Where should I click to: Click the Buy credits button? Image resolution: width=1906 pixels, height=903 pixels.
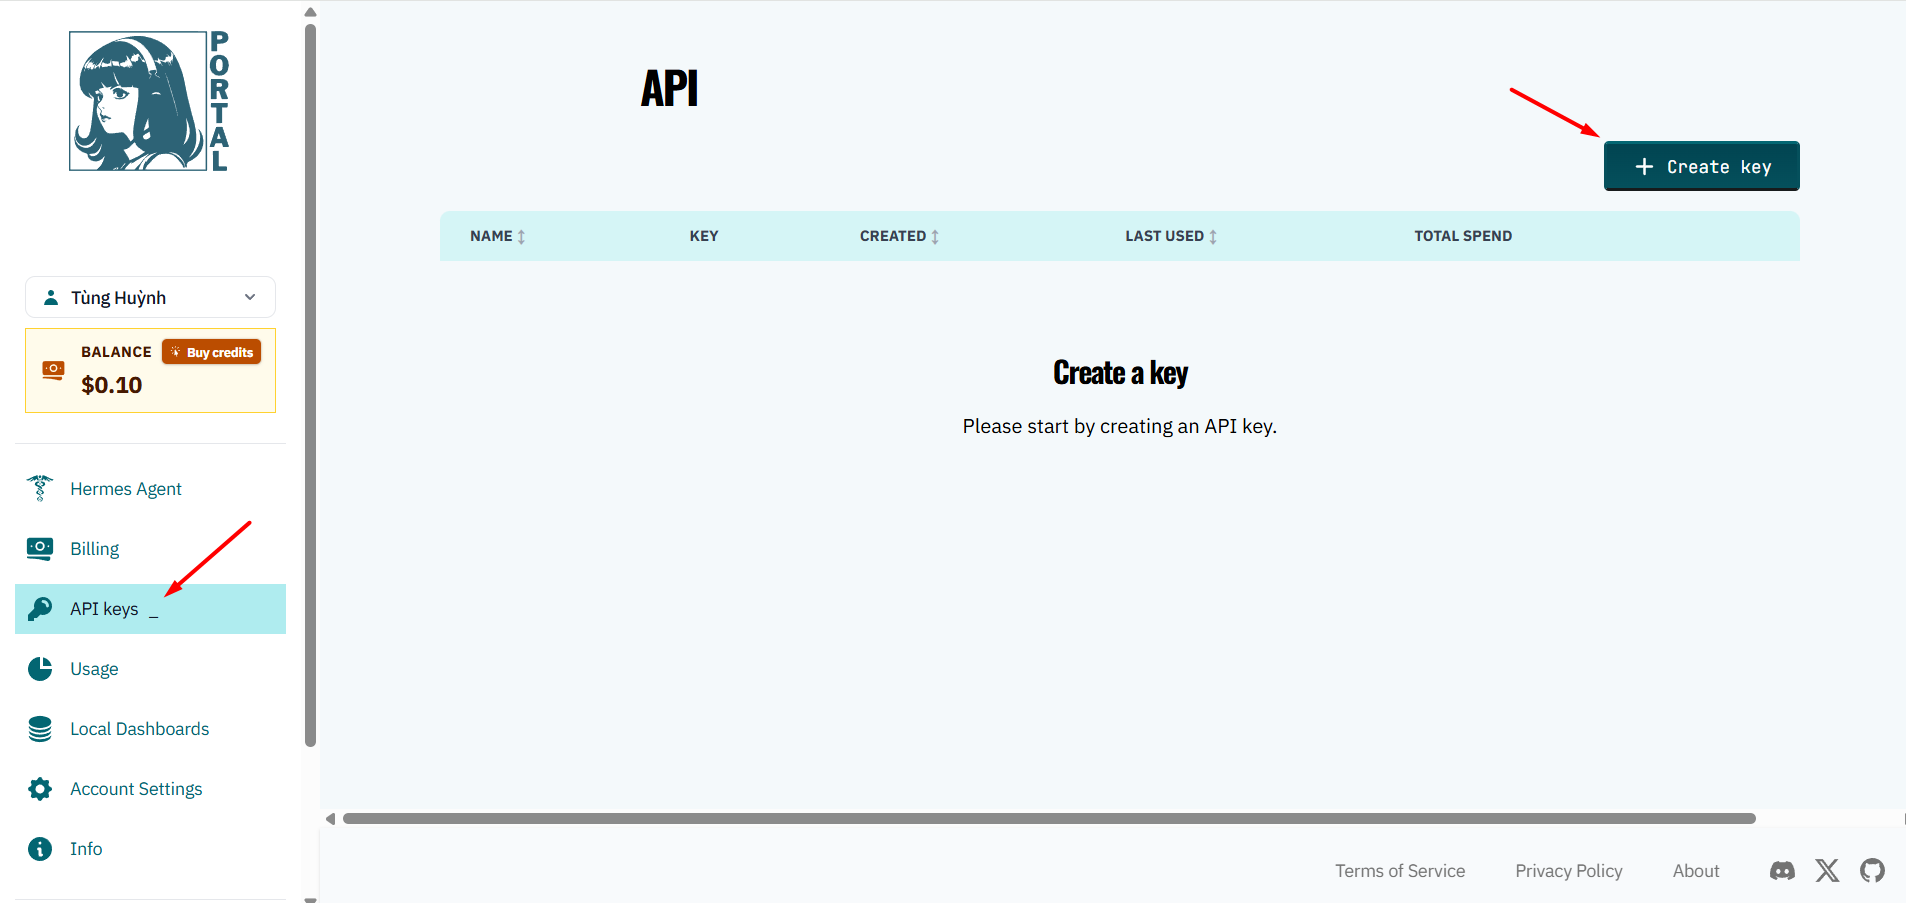212,352
